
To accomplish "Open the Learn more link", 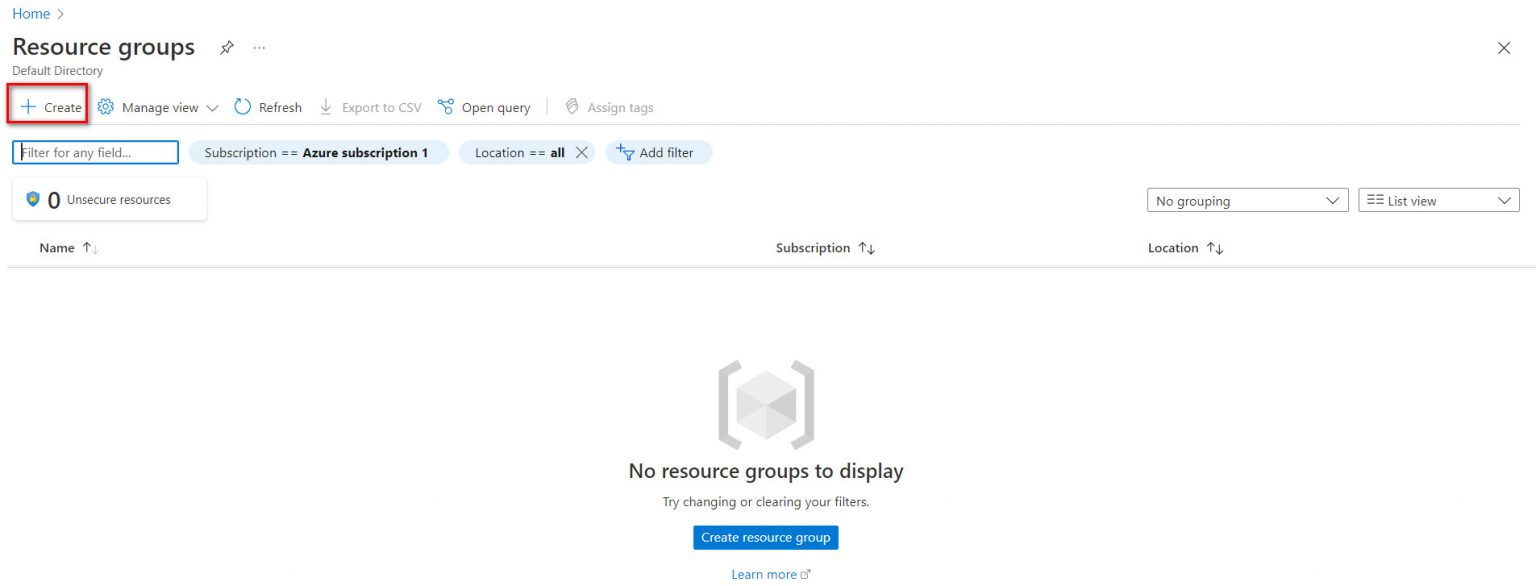I will pos(765,573).
